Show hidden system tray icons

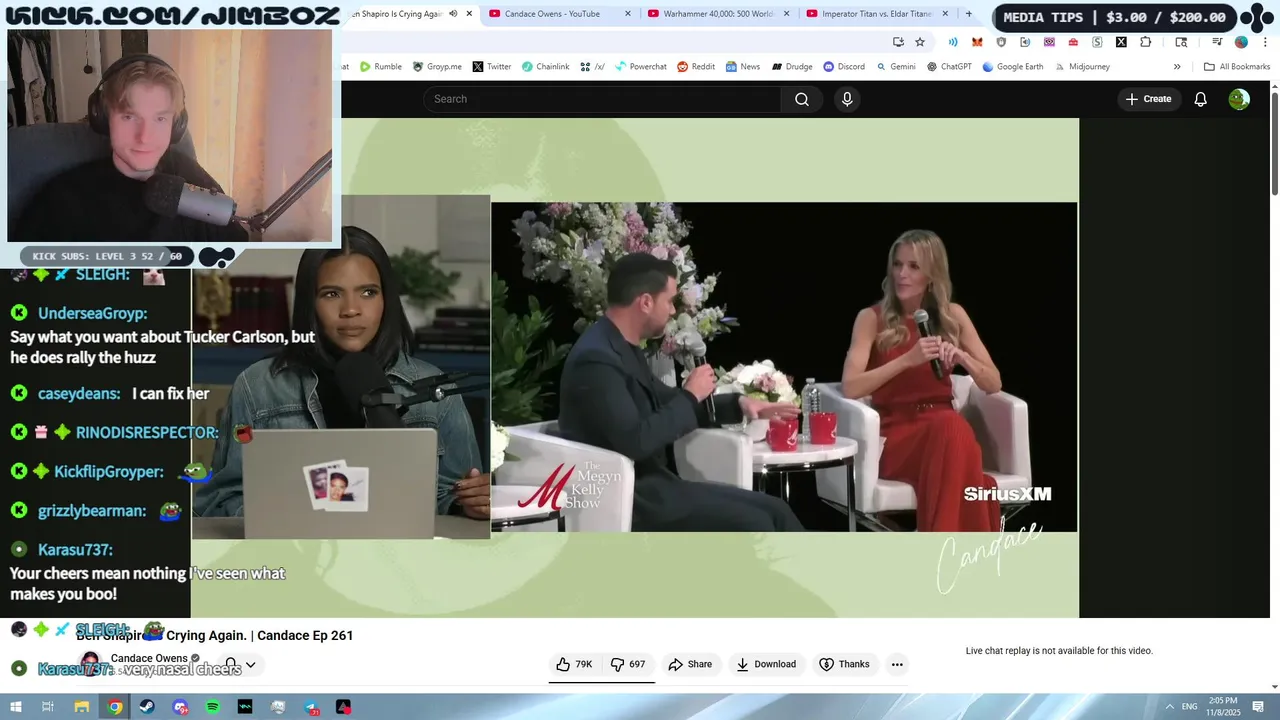coord(1169,706)
